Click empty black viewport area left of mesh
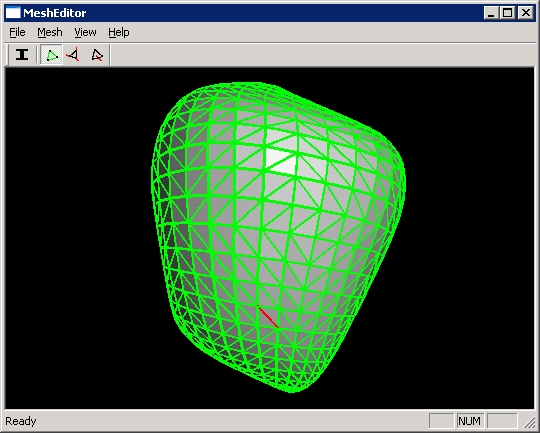Viewport: 540px width, 433px height. click(76, 238)
